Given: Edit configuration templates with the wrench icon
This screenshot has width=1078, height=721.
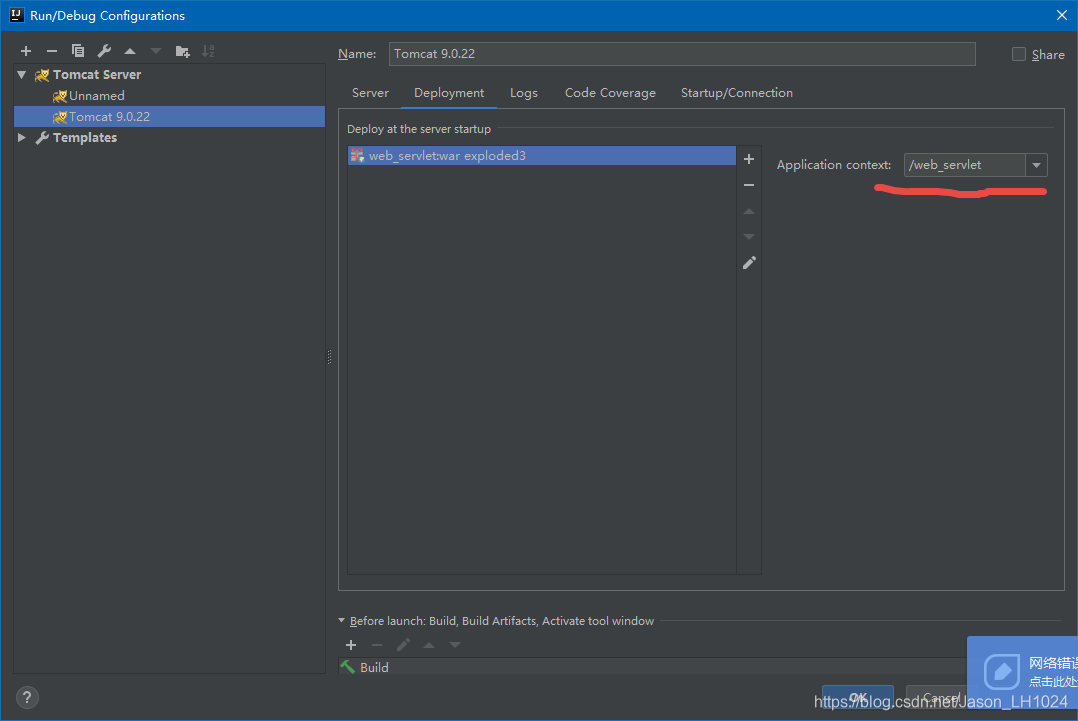Looking at the screenshot, I should (x=103, y=50).
